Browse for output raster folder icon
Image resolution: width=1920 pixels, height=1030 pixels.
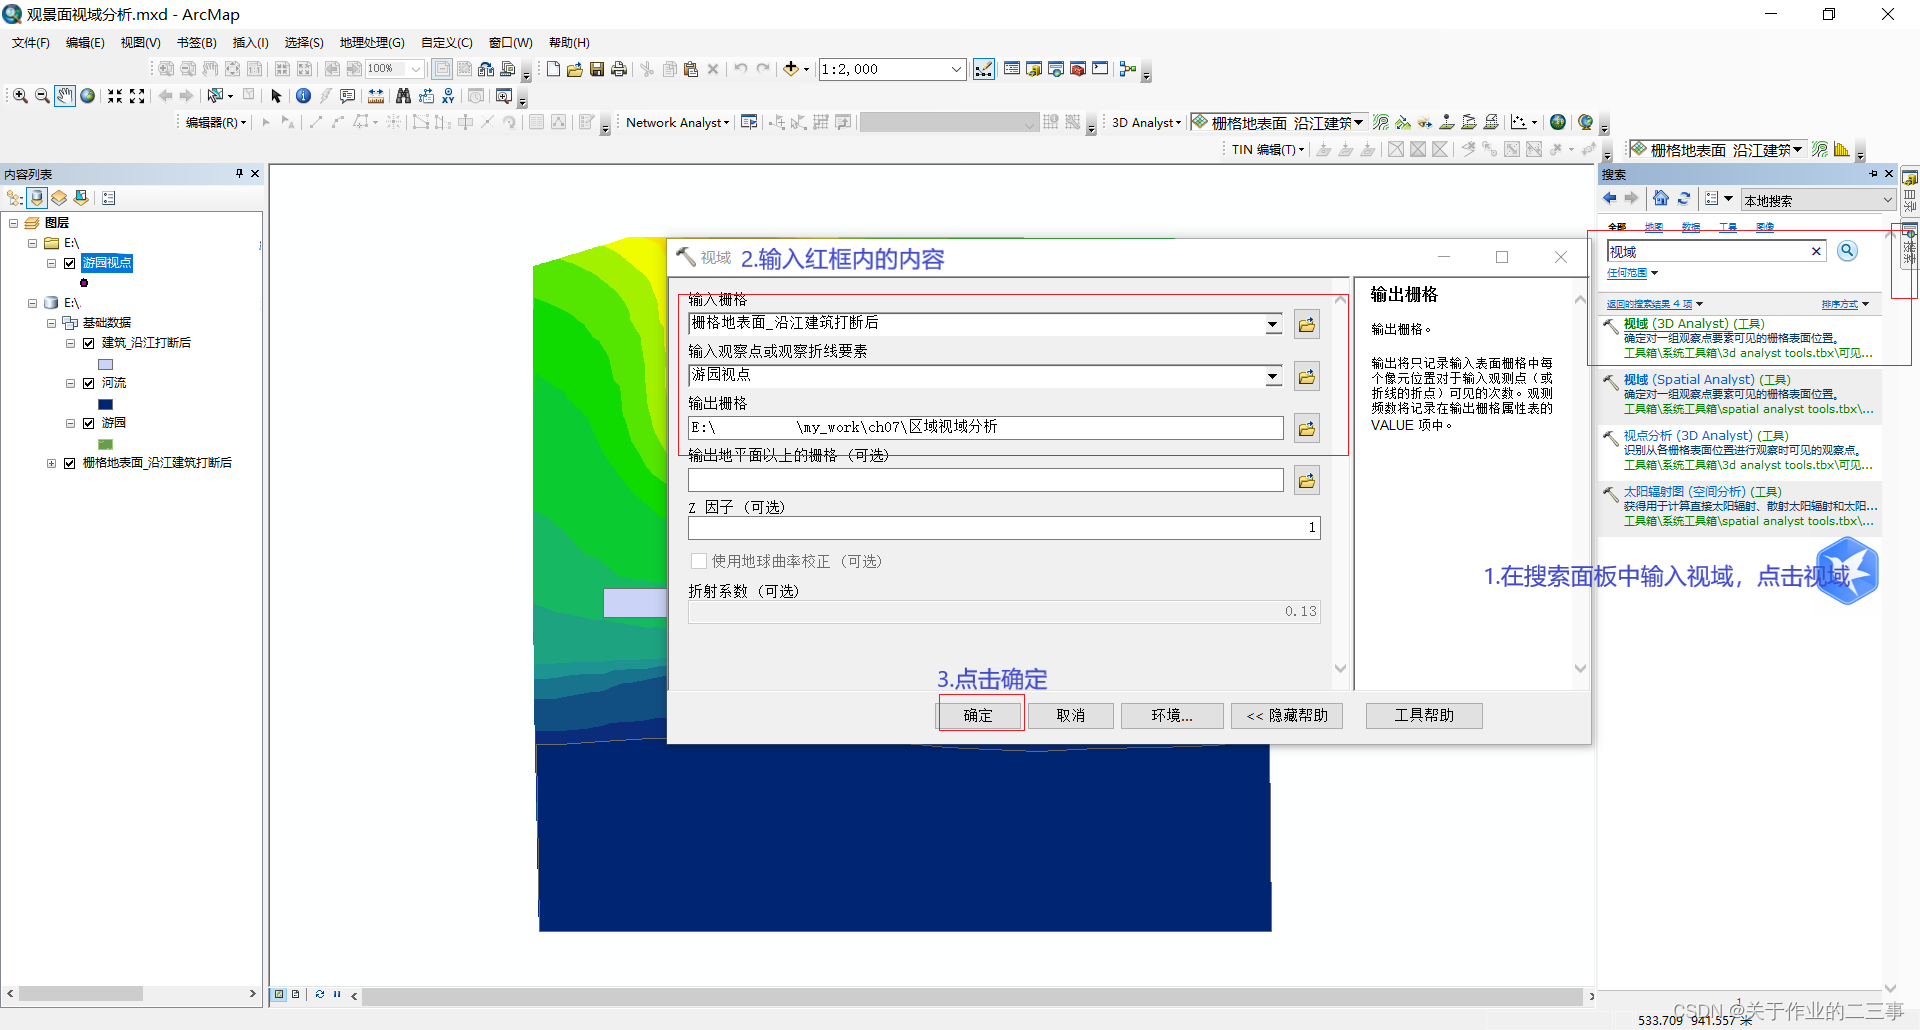pyautogui.click(x=1307, y=429)
